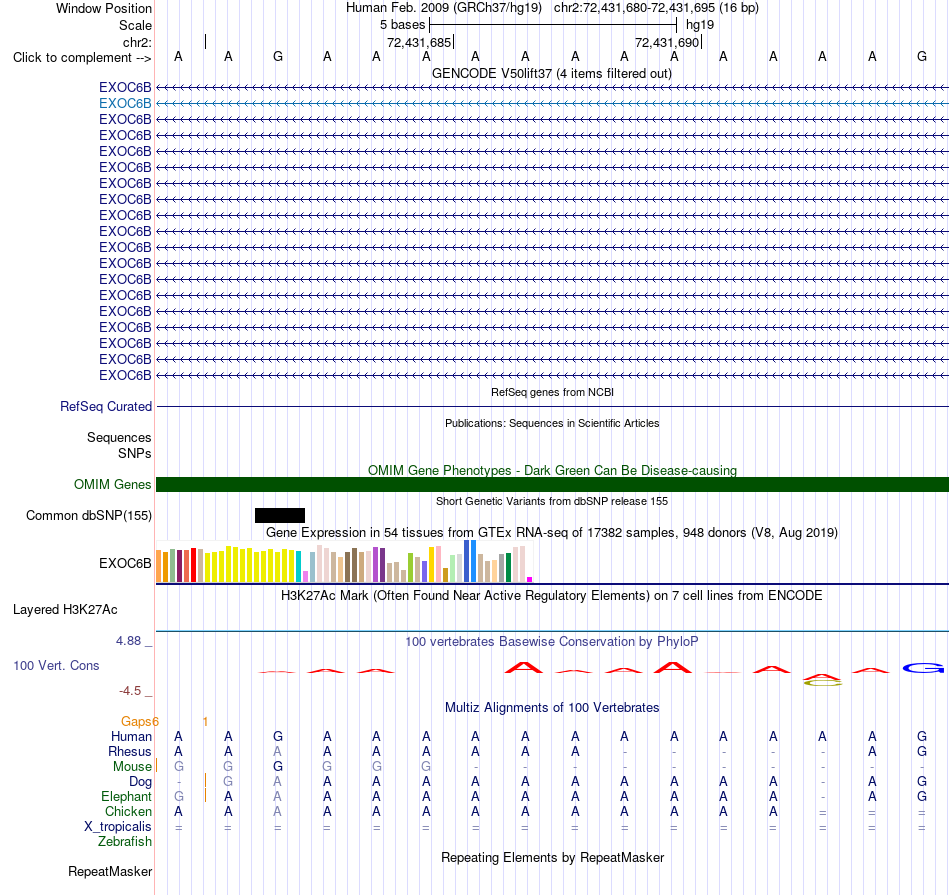Image resolution: width=950 pixels, height=895 pixels.
Task: Open the 'RefSeq genes from NCBI' track title
Action: click(x=552, y=392)
